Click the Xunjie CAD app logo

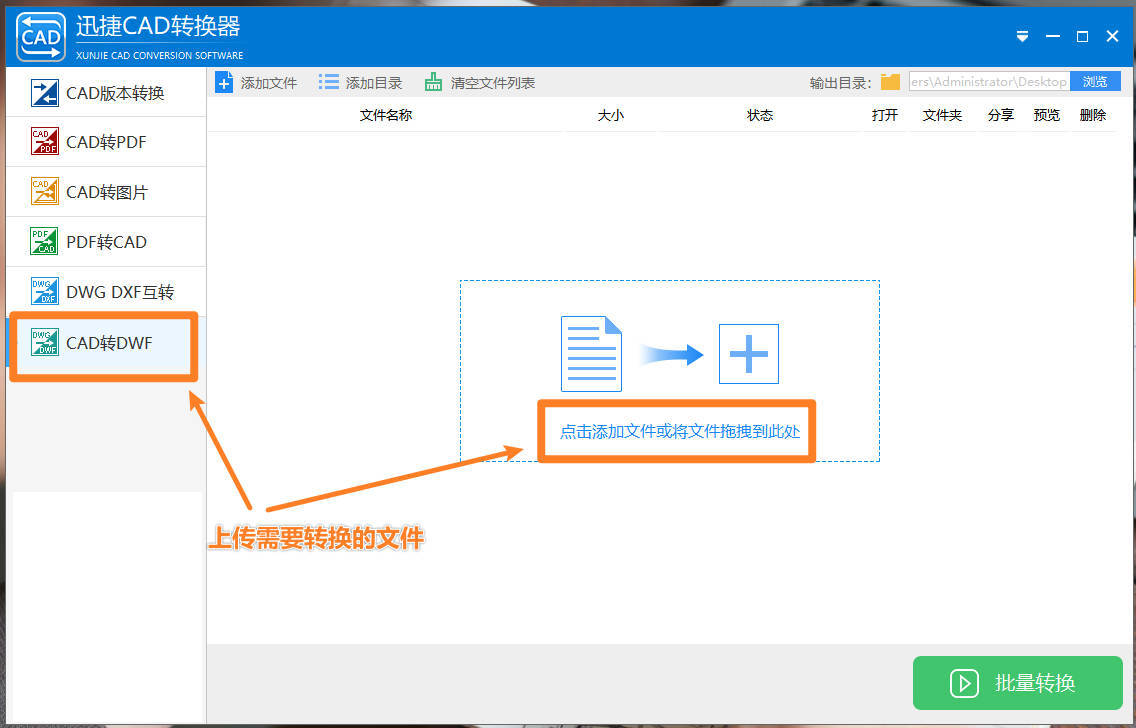point(41,37)
